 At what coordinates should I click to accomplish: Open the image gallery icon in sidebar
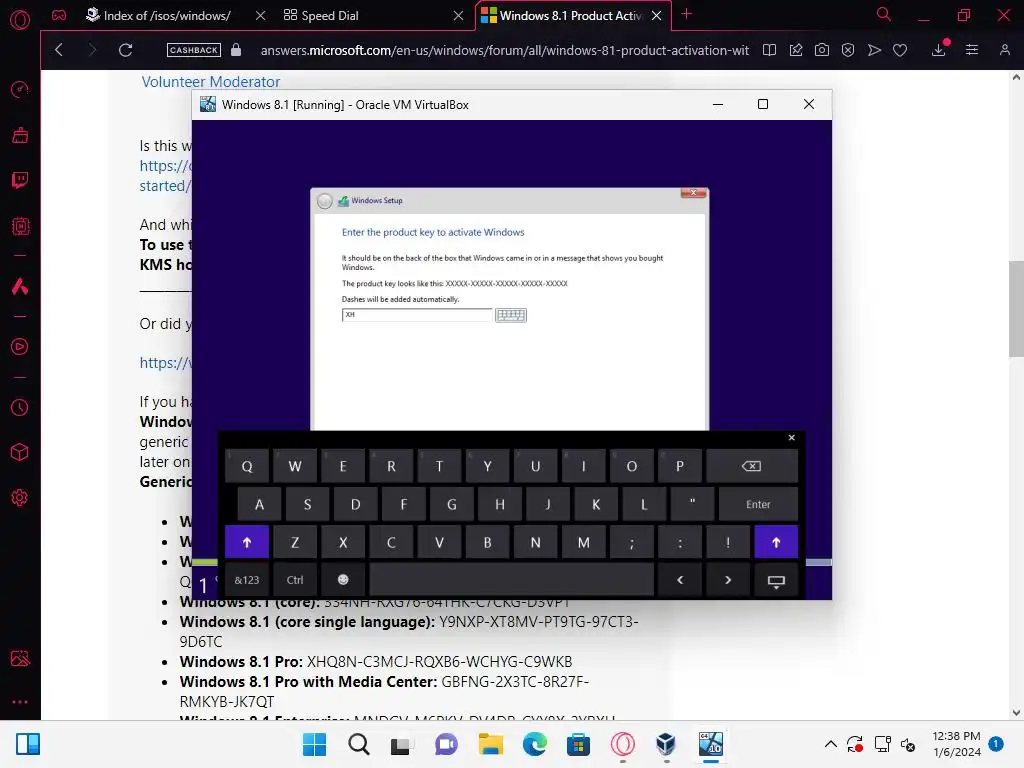(x=20, y=658)
